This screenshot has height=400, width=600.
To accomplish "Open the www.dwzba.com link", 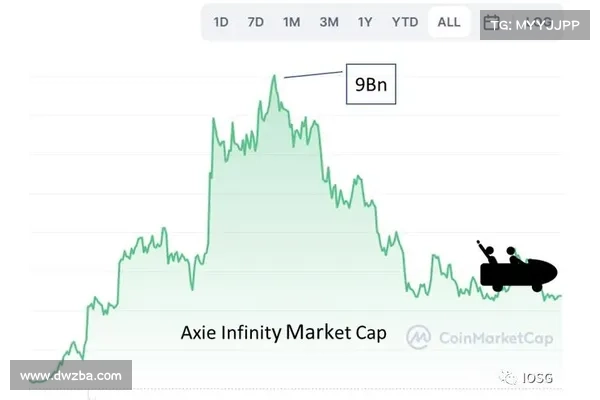I will click(71, 376).
